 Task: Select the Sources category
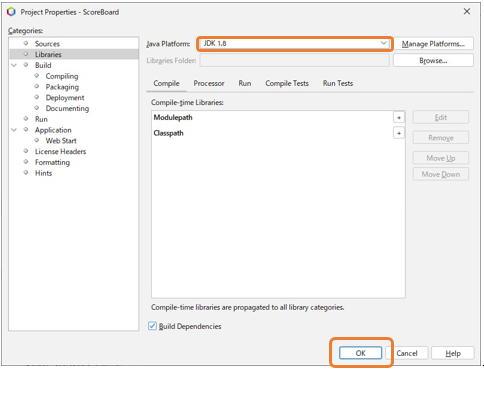click(47, 44)
